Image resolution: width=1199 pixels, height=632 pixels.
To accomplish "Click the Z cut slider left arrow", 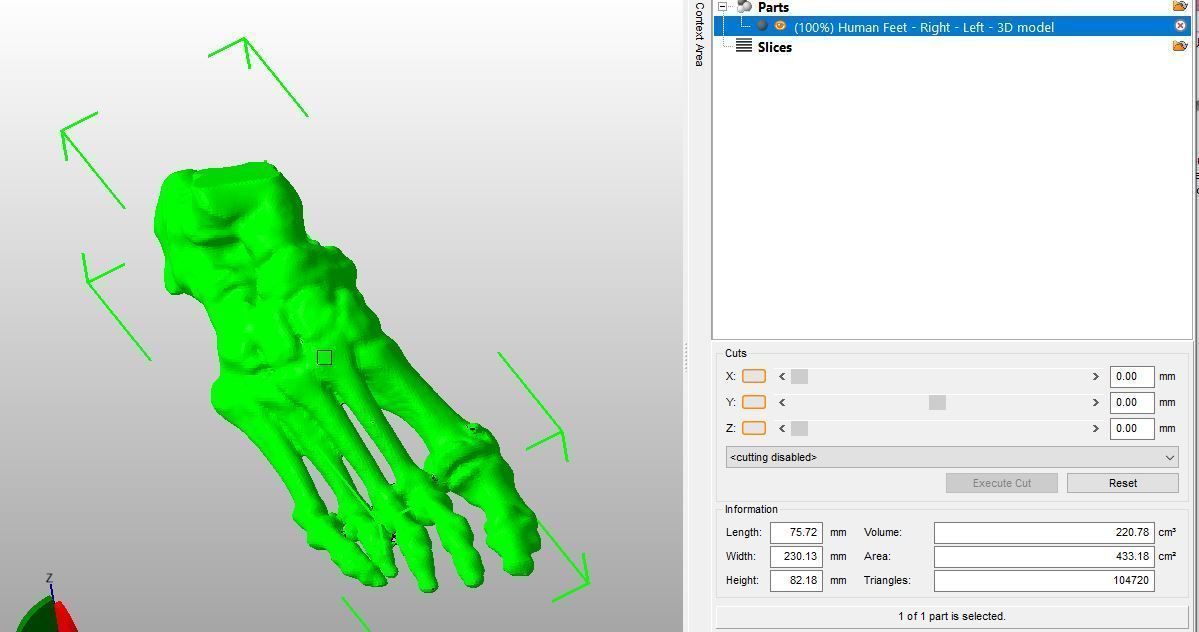I will click(x=782, y=428).
